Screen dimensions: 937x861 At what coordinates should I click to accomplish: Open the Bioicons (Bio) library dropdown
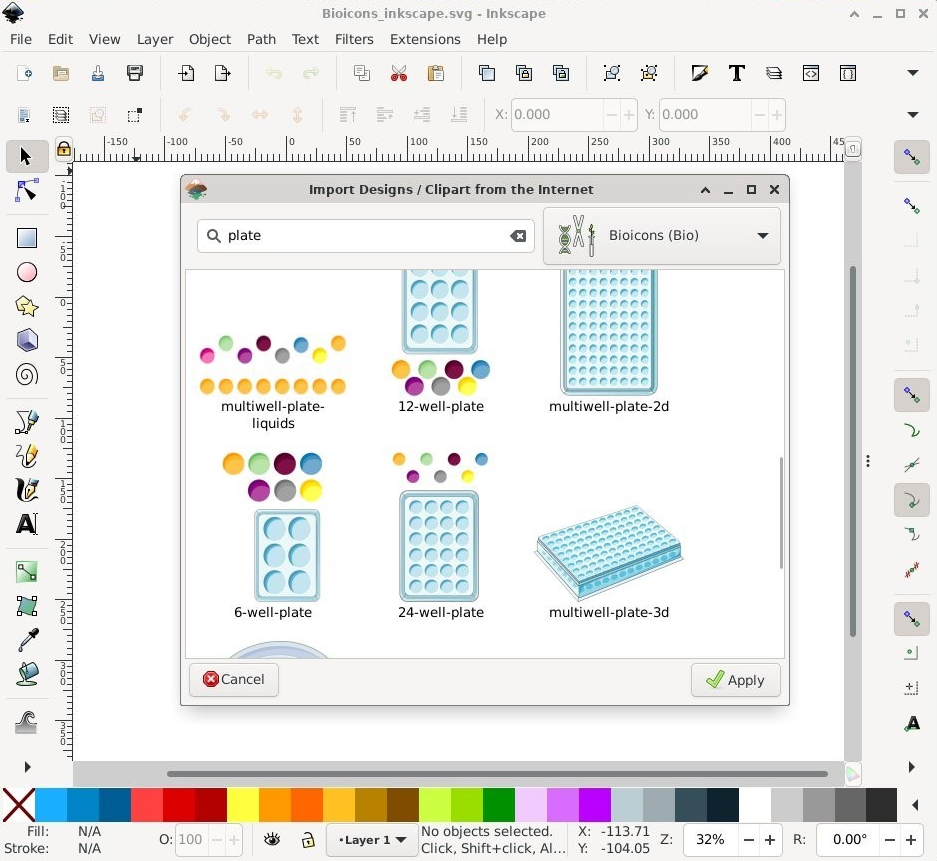[662, 236]
